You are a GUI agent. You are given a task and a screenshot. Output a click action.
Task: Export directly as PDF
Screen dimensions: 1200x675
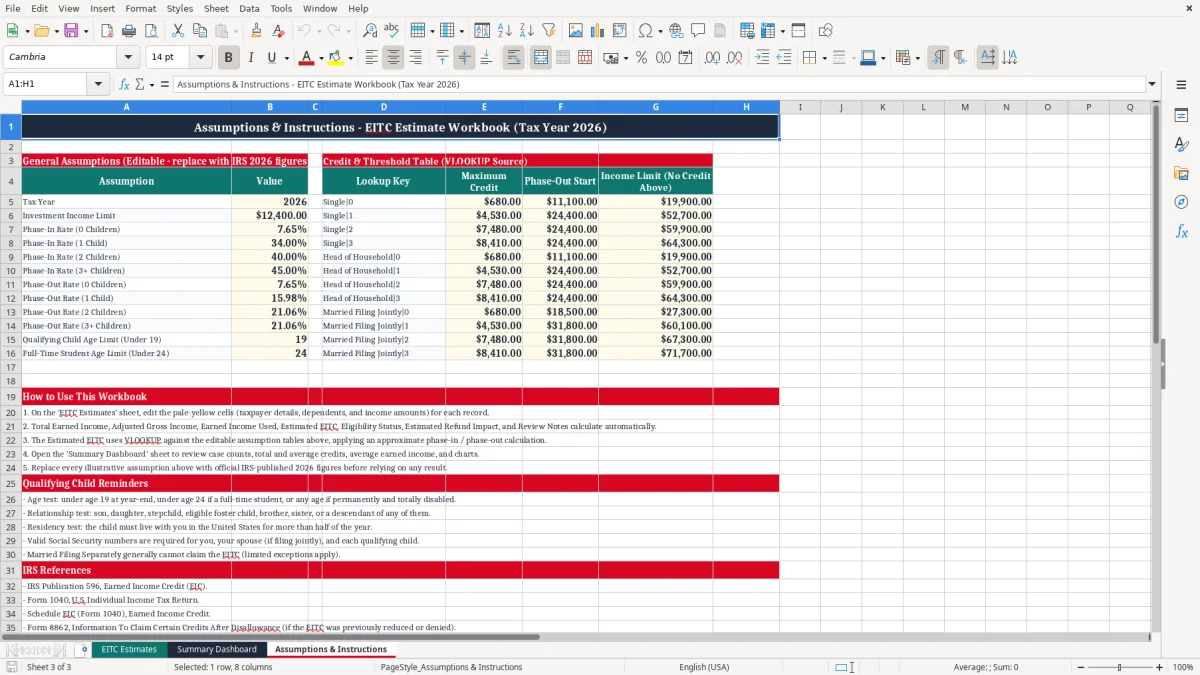[107, 31]
